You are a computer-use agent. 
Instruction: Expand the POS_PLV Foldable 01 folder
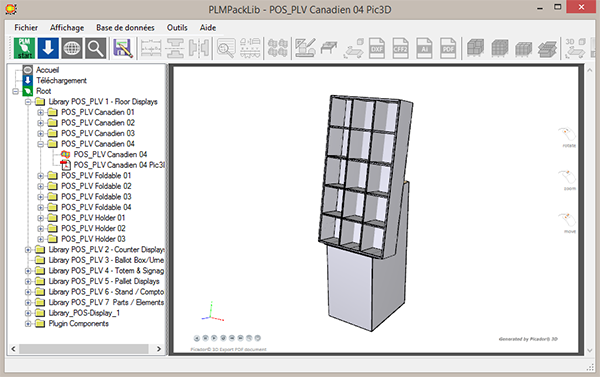(x=40, y=176)
